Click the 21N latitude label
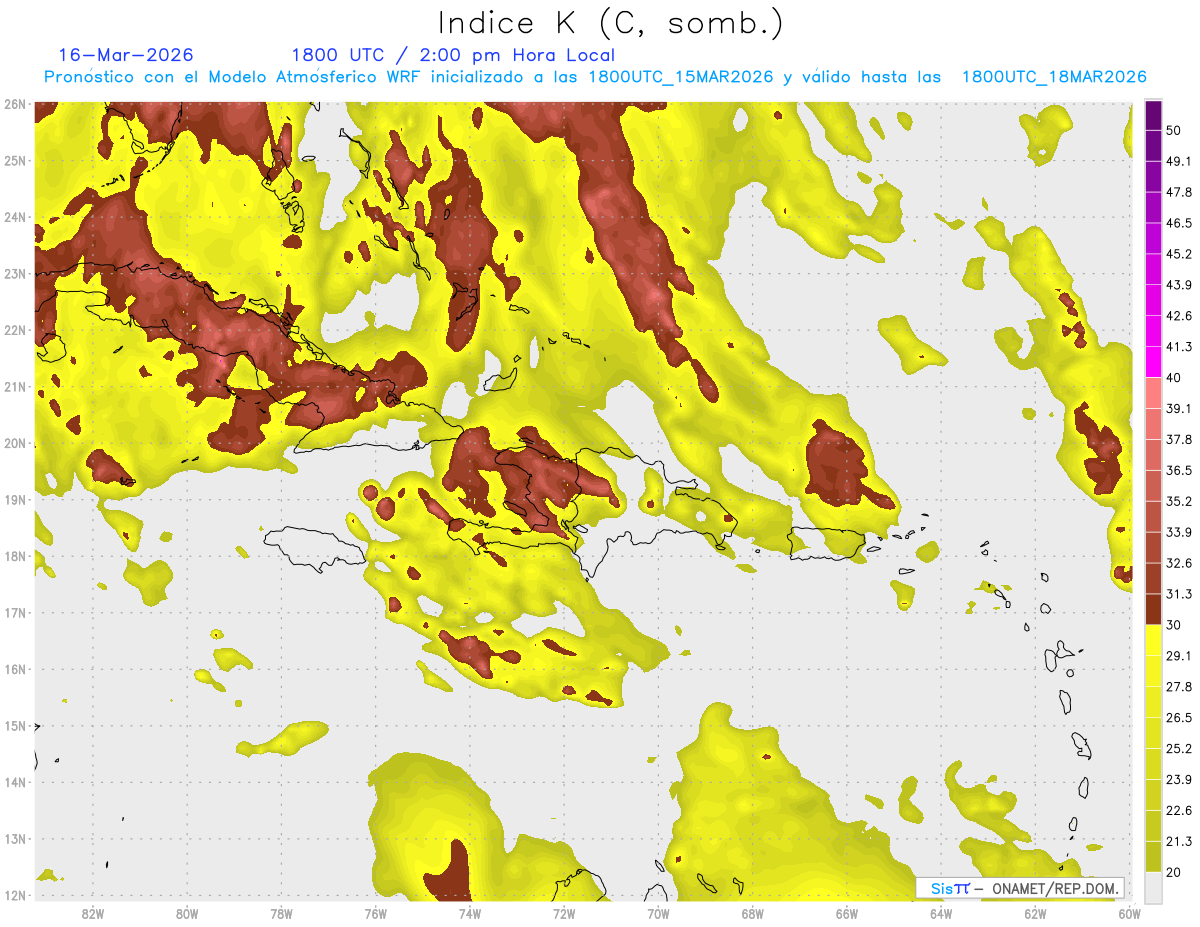Image resolution: width=1200 pixels, height=927 pixels. pos(15,387)
